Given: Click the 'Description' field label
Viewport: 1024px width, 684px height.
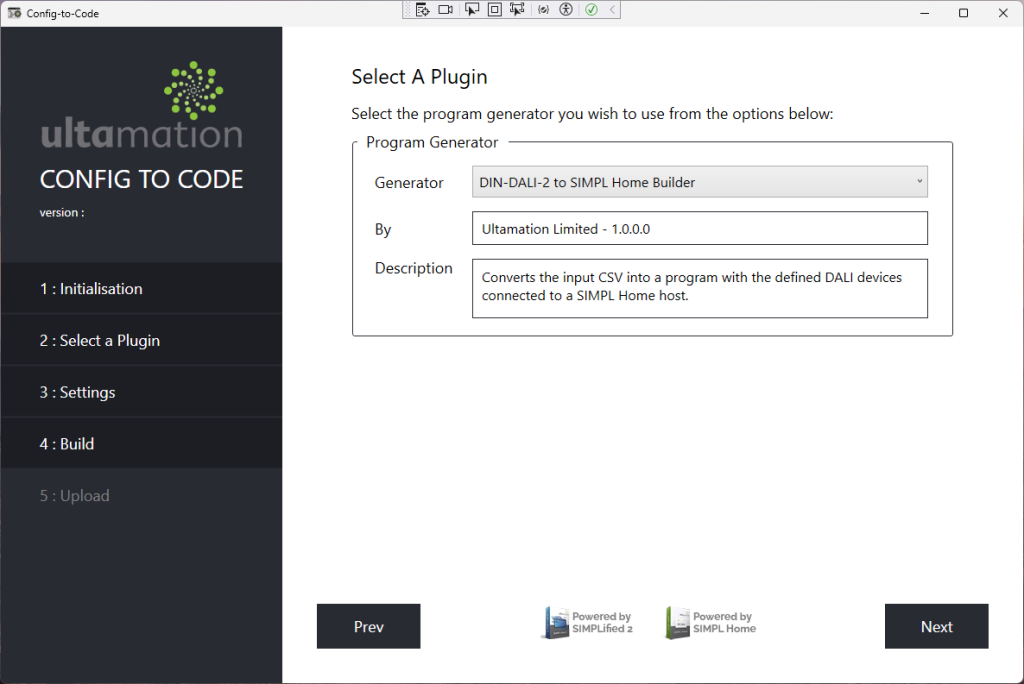Looking at the screenshot, I should [413, 269].
